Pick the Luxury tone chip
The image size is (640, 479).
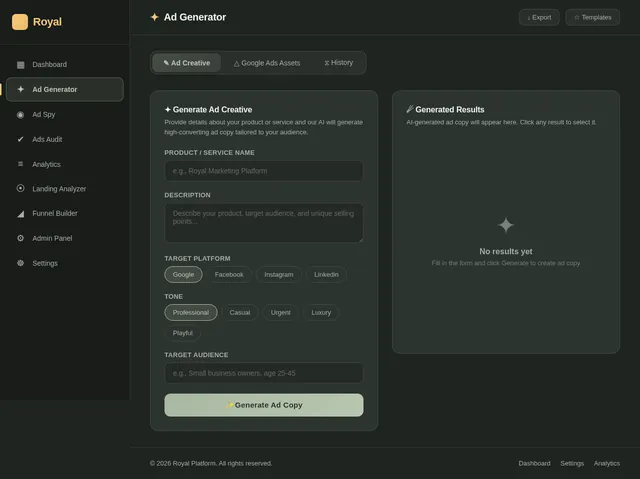pyautogui.click(x=321, y=313)
